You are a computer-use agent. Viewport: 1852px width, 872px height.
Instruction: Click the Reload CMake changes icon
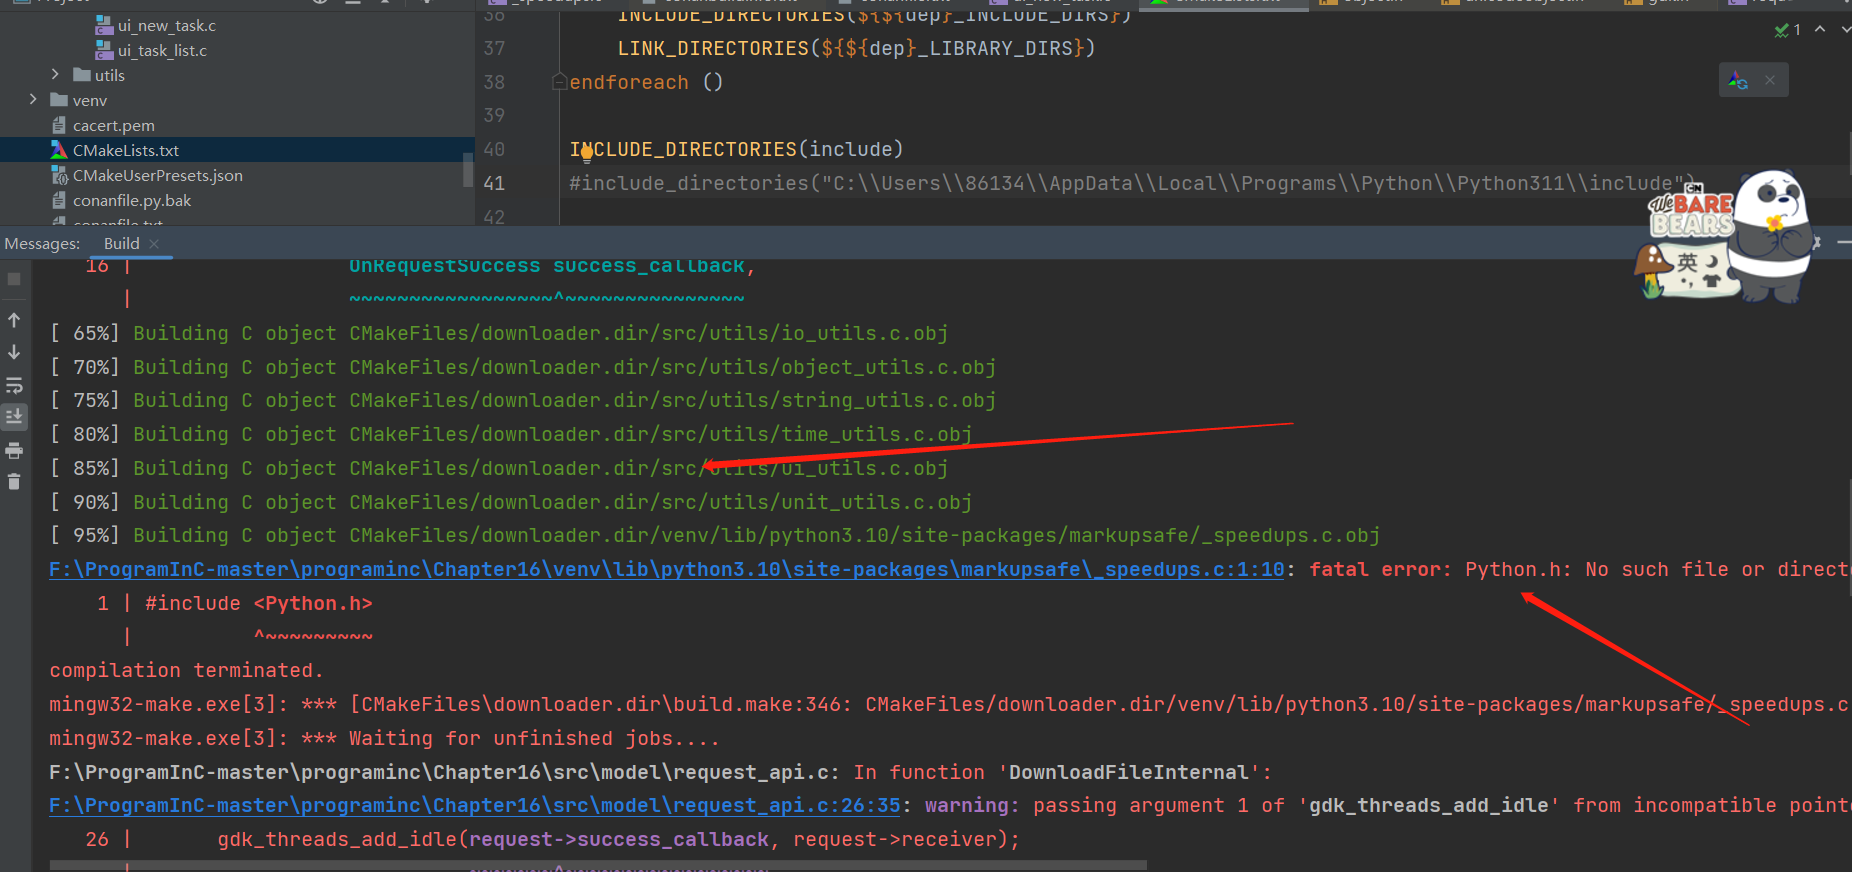pos(1739,81)
